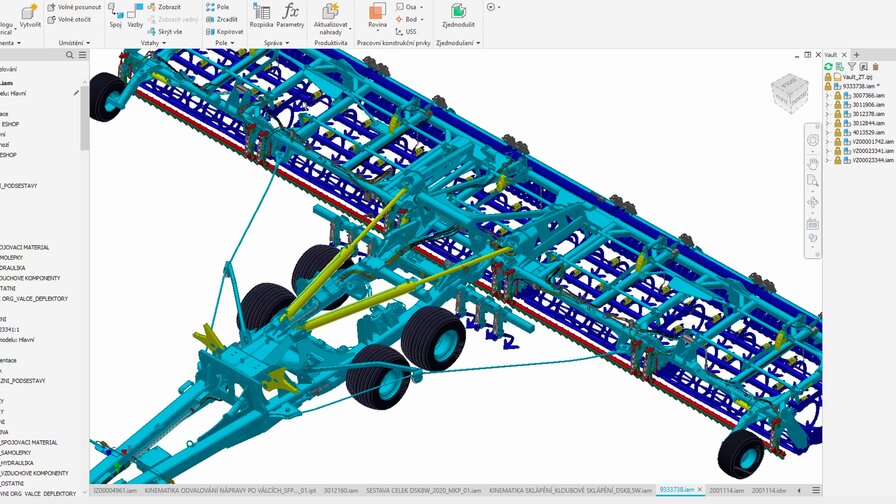Image resolution: width=896 pixels, height=504 pixels.
Task: Click the Zrcadlit mirror button
Action: click(222, 19)
